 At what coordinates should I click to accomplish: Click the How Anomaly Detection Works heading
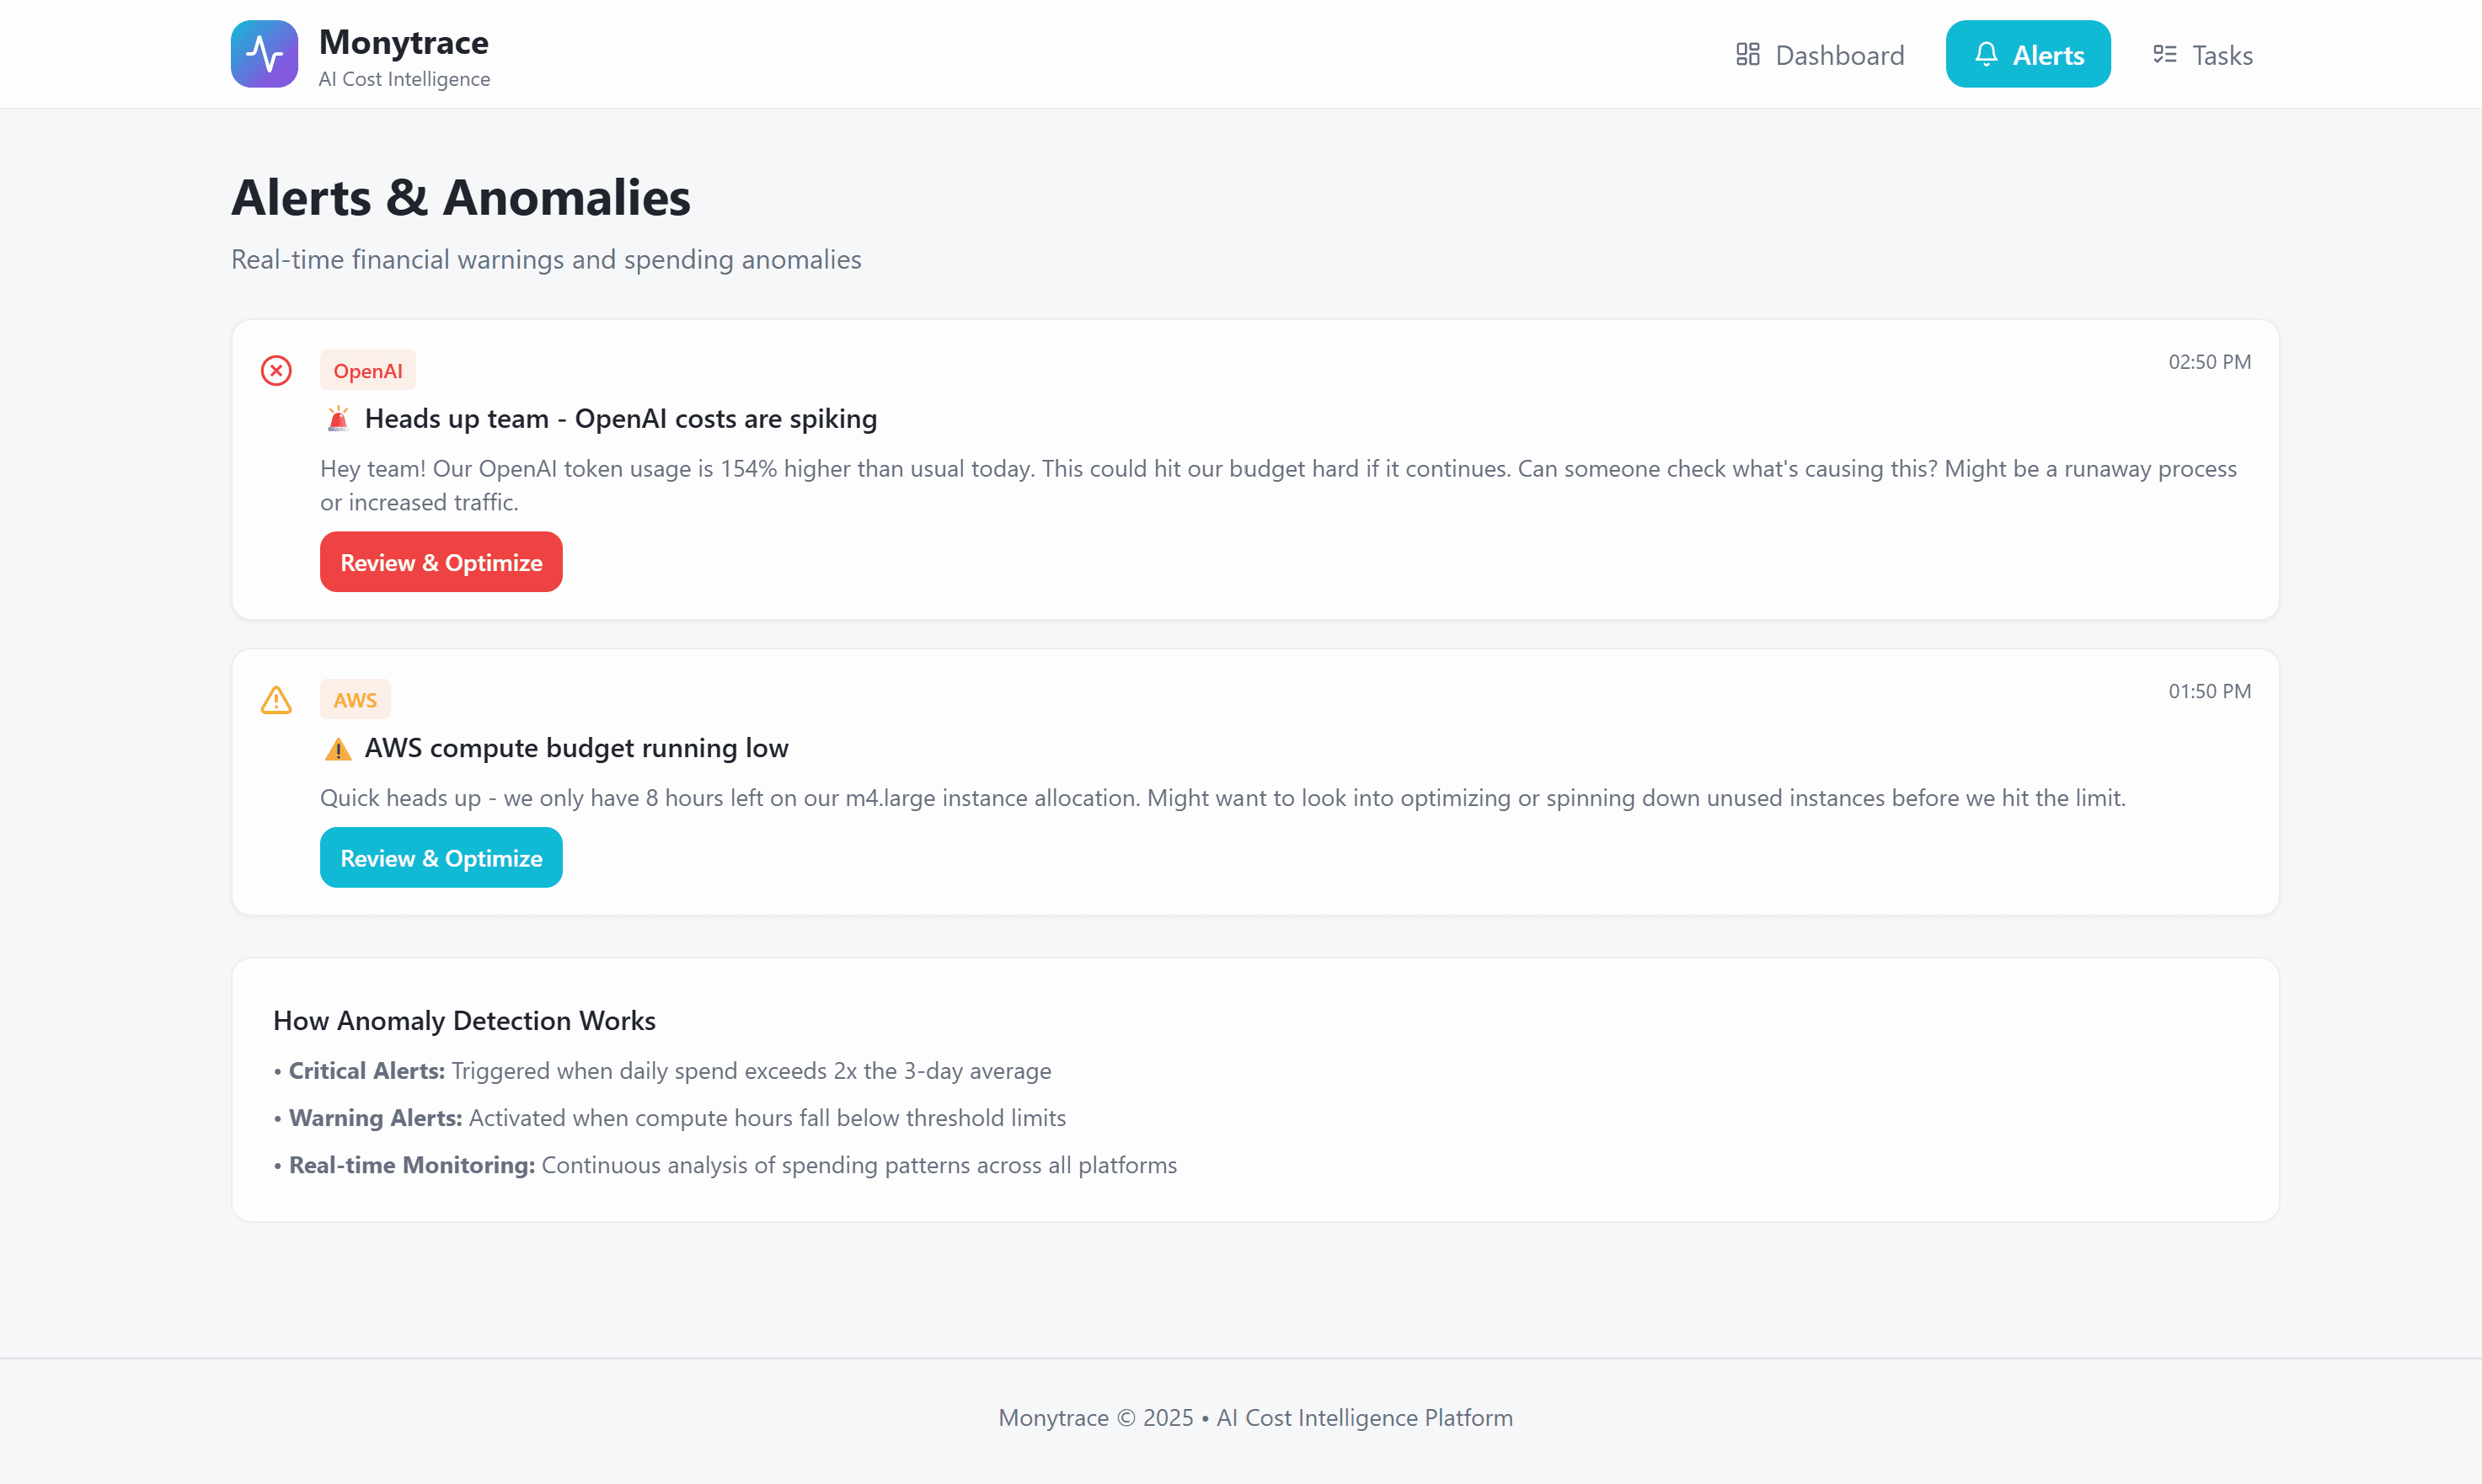(464, 1020)
